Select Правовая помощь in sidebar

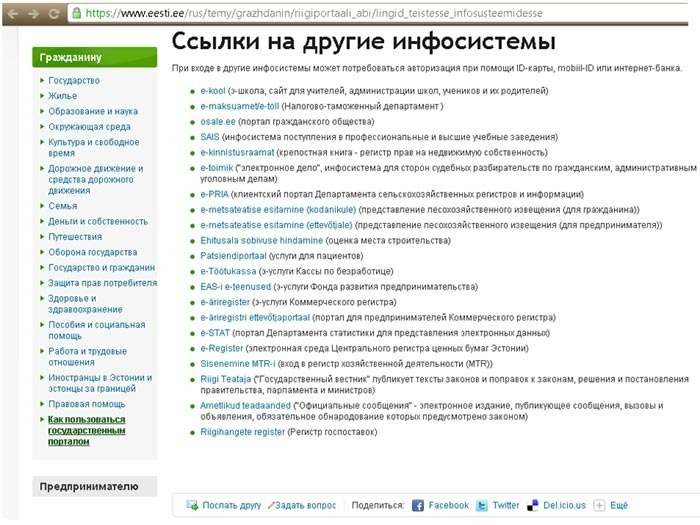[x=87, y=404]
